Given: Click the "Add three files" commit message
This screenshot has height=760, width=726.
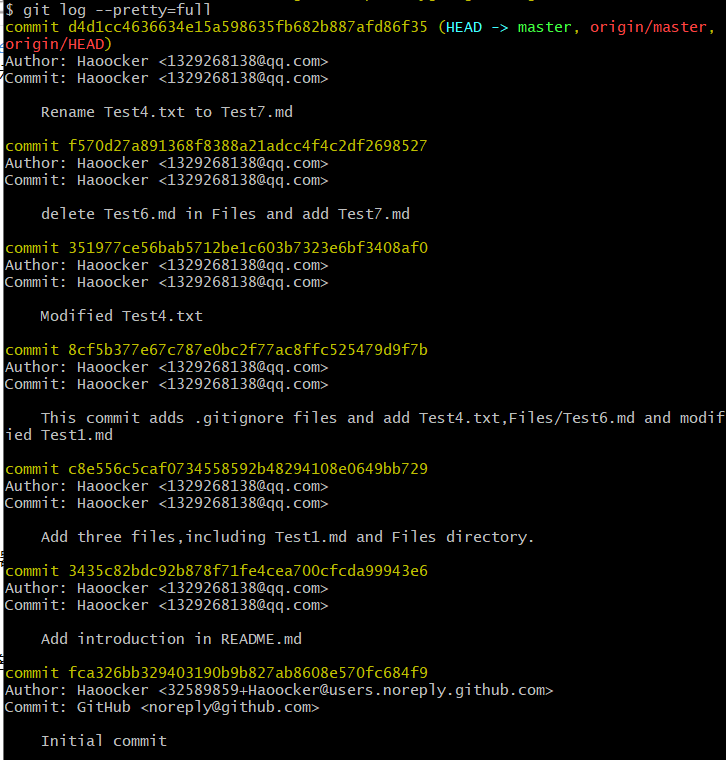Looking at the screenshot, I should click(287, 537).
